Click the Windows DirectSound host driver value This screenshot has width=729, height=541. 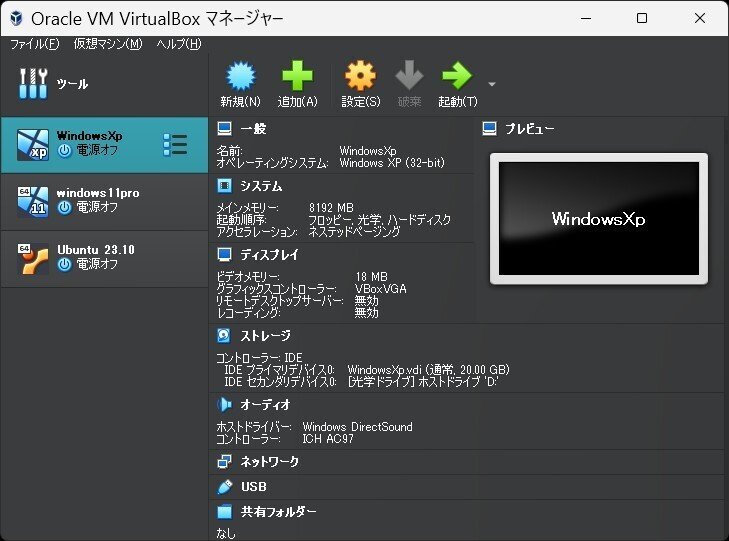[358, 427]
